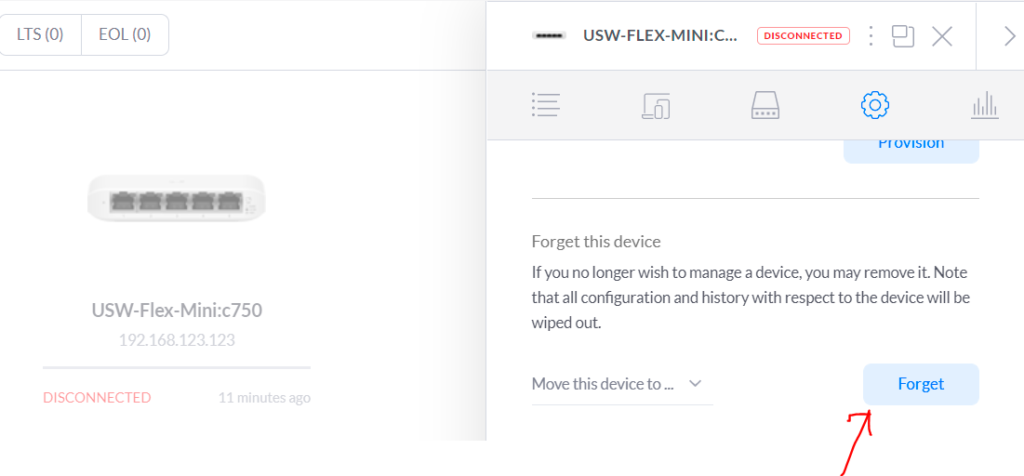1024x476 pixels.
Task: Click the dropdown chevron beside Move this device
Action: [696, 383]
